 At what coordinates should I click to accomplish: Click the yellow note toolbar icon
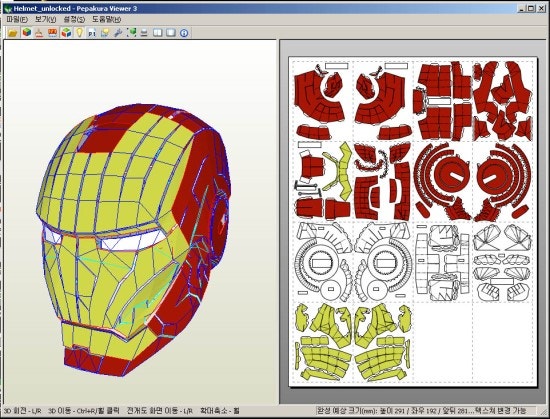coord(105,33)
